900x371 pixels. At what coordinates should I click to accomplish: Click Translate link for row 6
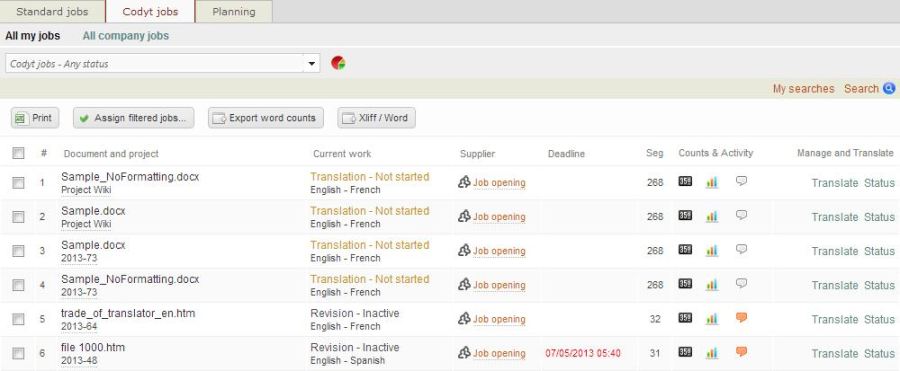[x=835, y=354]
